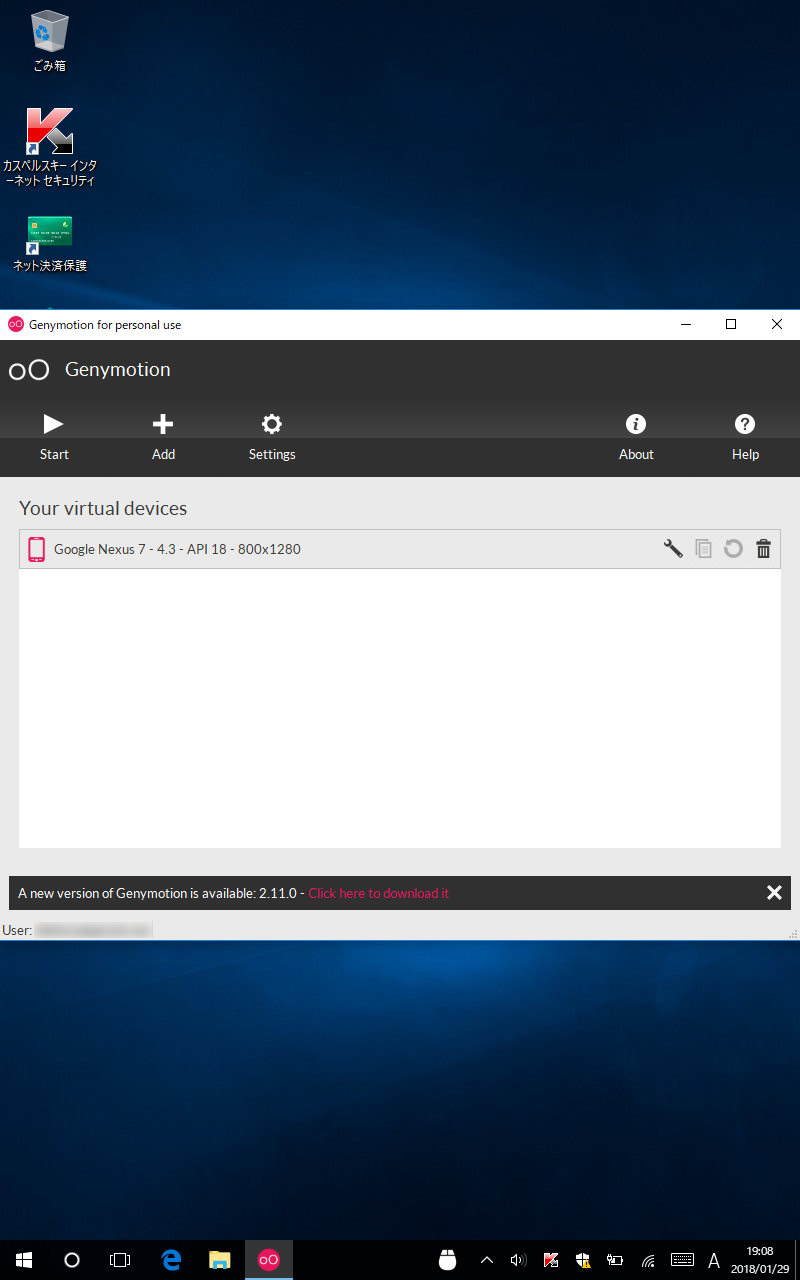Open the touch keyboard from the tray
800x1280 pixels.
point(682,1260)
